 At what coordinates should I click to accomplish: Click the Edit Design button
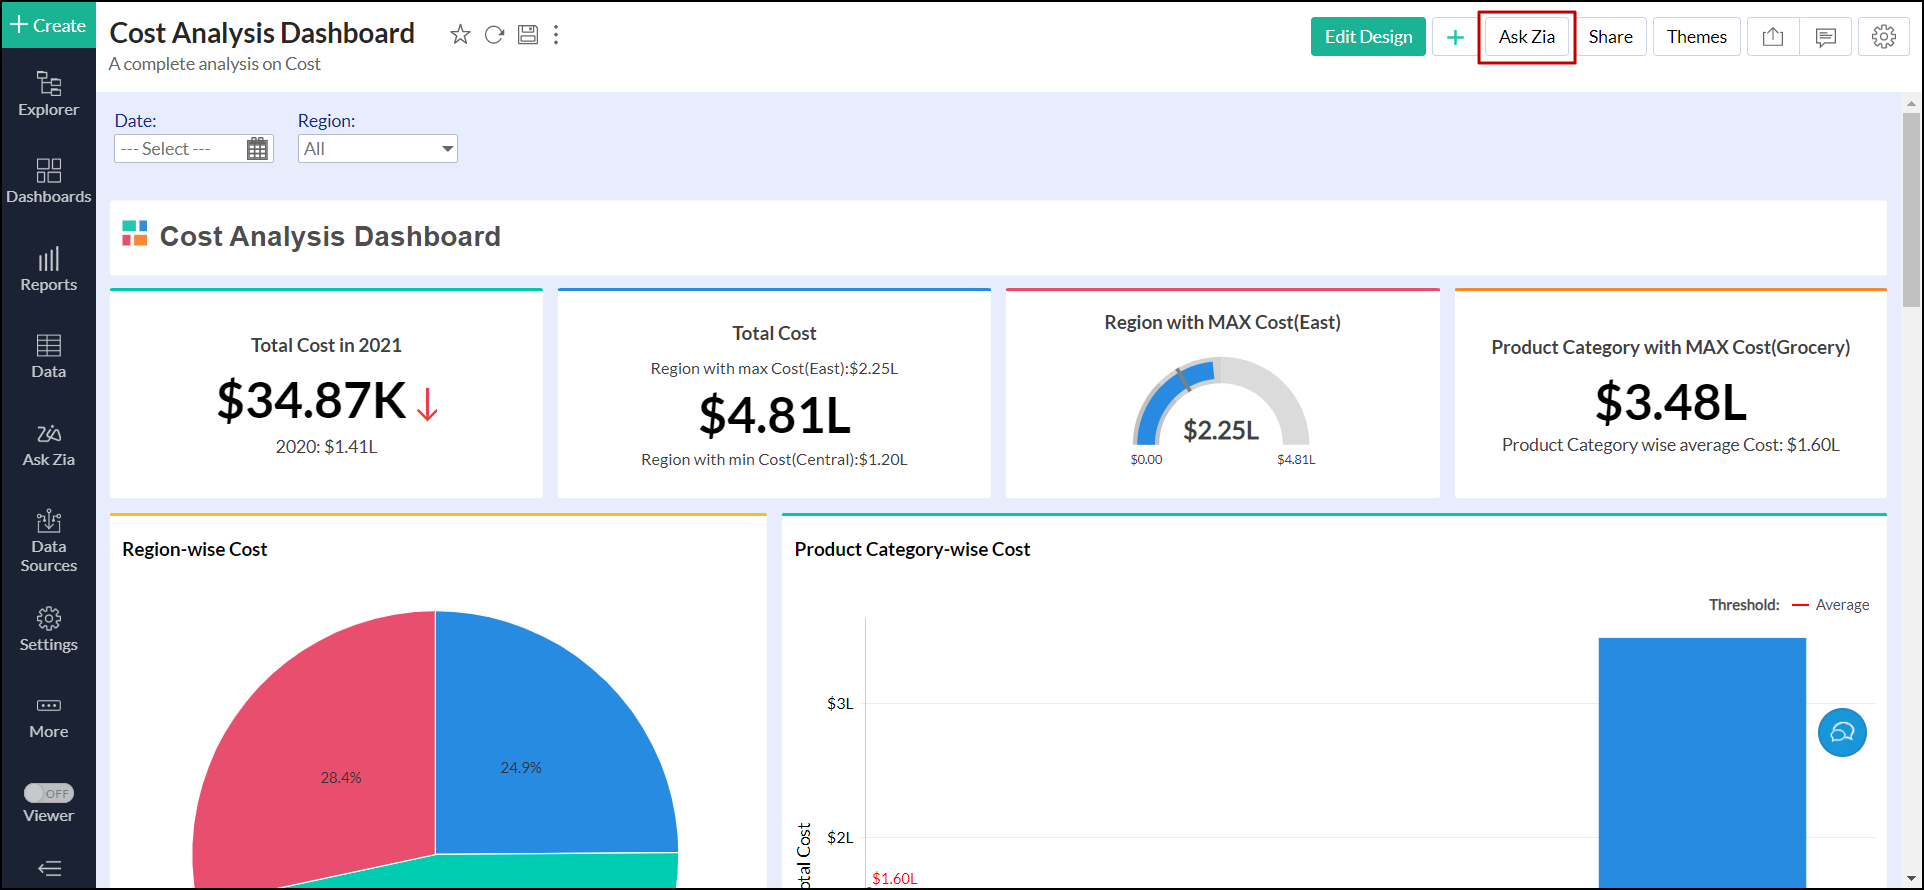tap(1368, 37)
